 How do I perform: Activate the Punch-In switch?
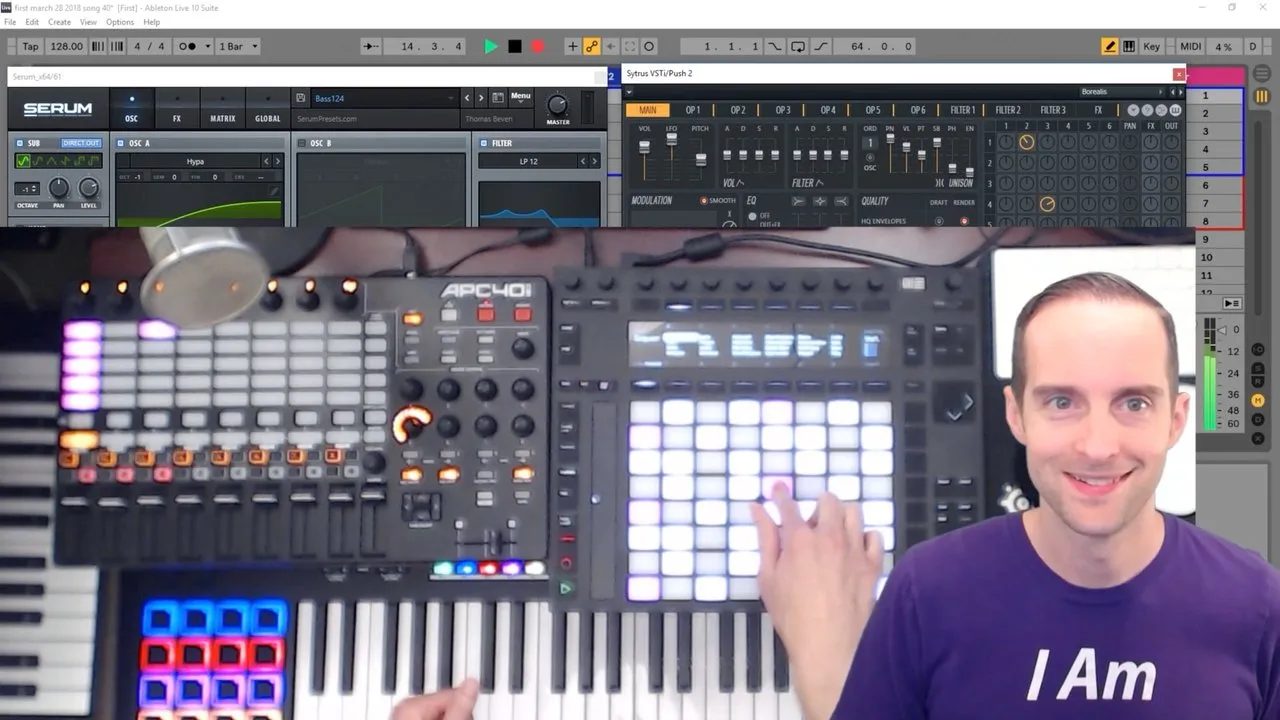[x=776, y=46]
